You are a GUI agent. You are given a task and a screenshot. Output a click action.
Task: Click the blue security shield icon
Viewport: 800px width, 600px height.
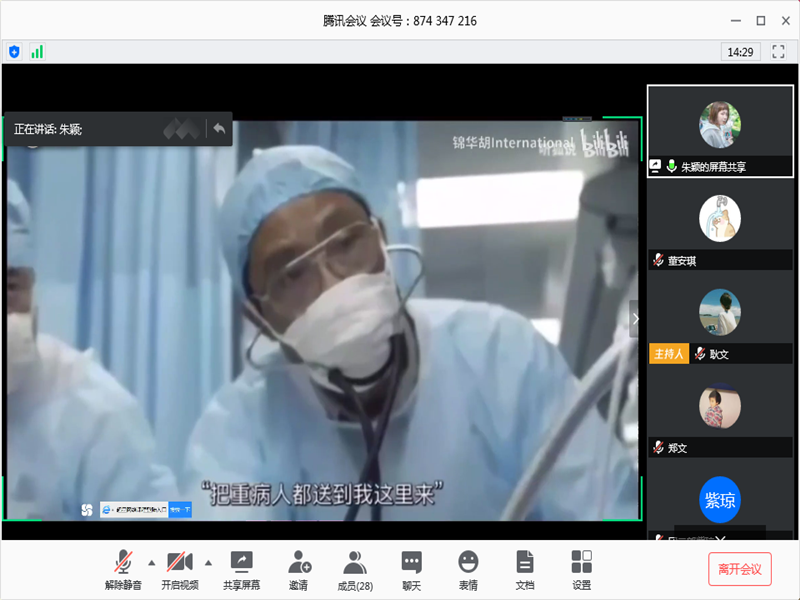(x=14, y=52)
